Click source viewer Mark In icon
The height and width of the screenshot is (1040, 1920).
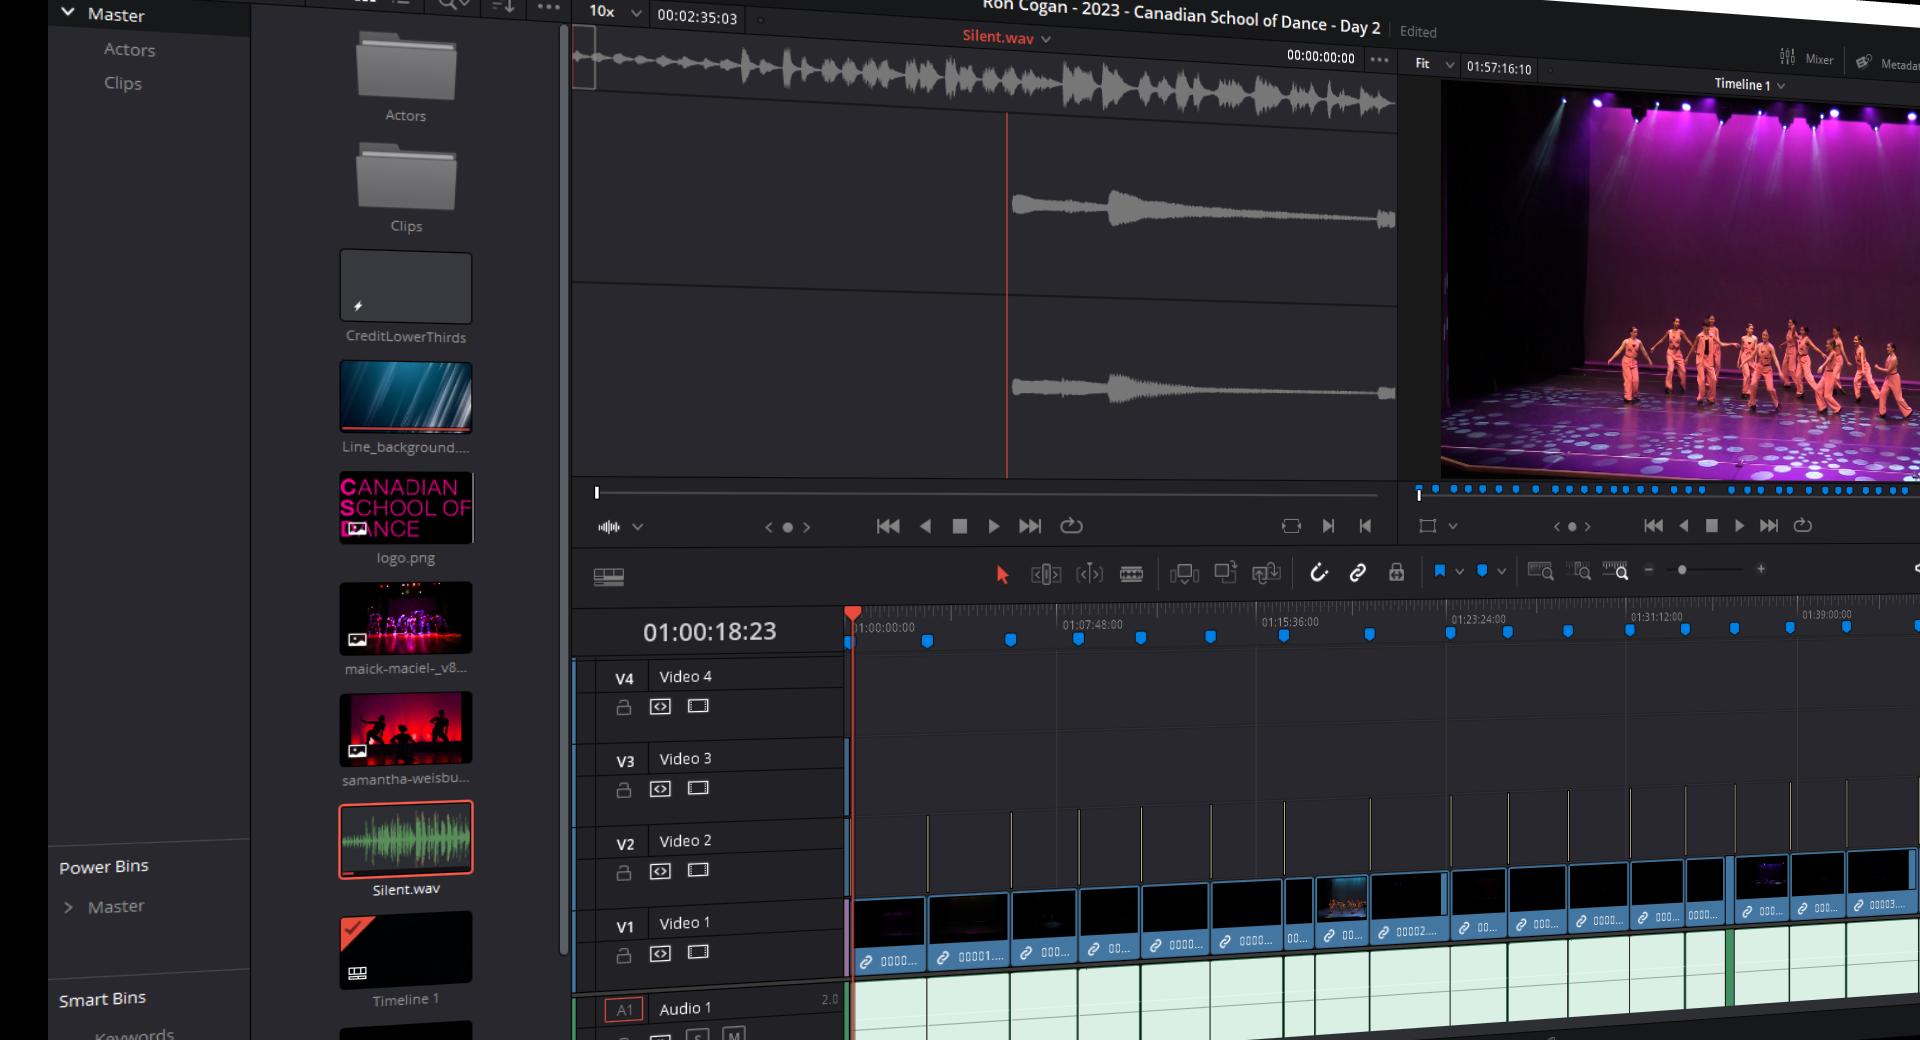[1328, 526]
